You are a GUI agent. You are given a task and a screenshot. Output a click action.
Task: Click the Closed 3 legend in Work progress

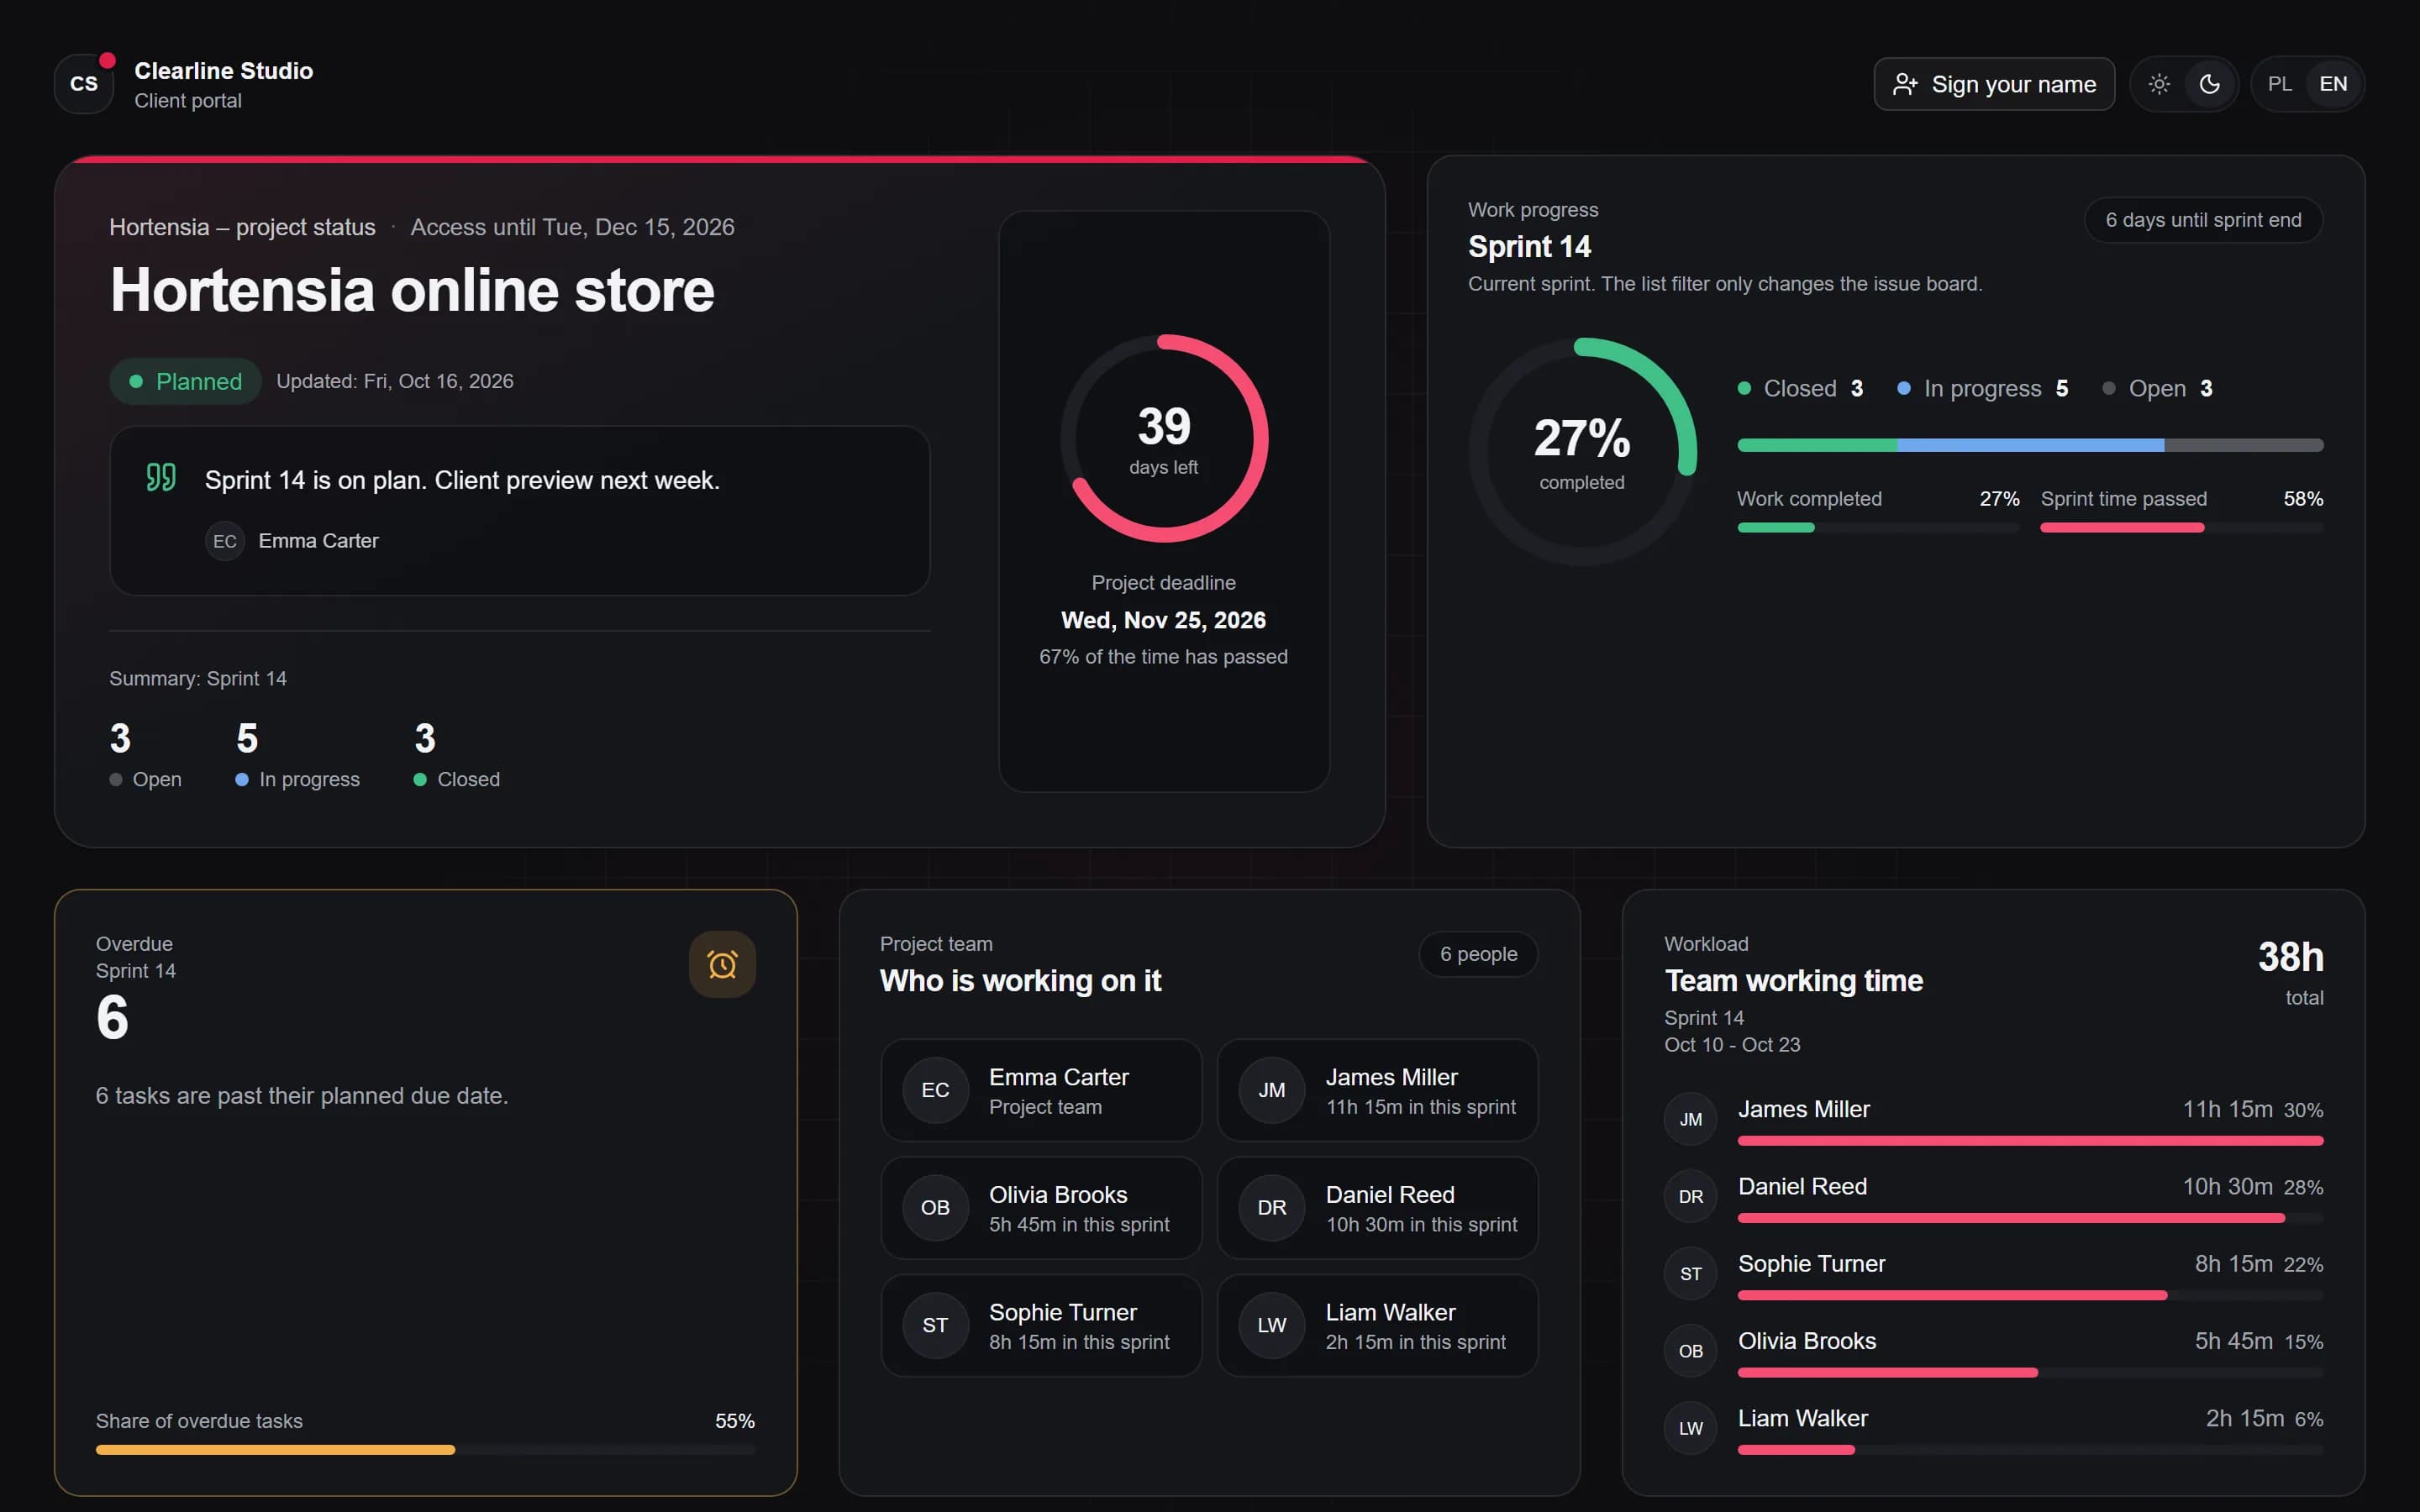(1800, 388)
